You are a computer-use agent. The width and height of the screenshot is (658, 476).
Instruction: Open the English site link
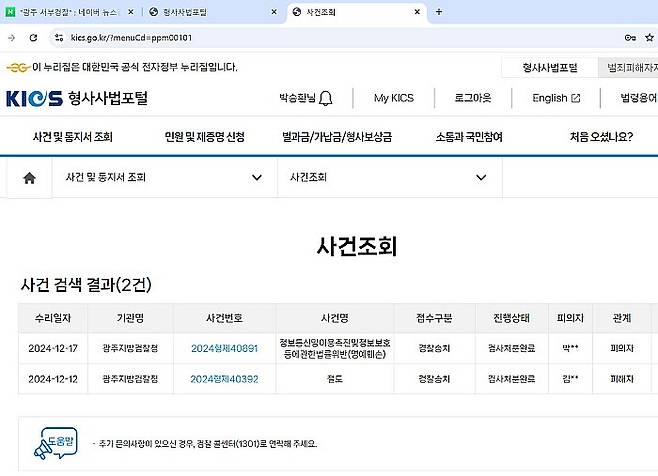click(556, 98)
